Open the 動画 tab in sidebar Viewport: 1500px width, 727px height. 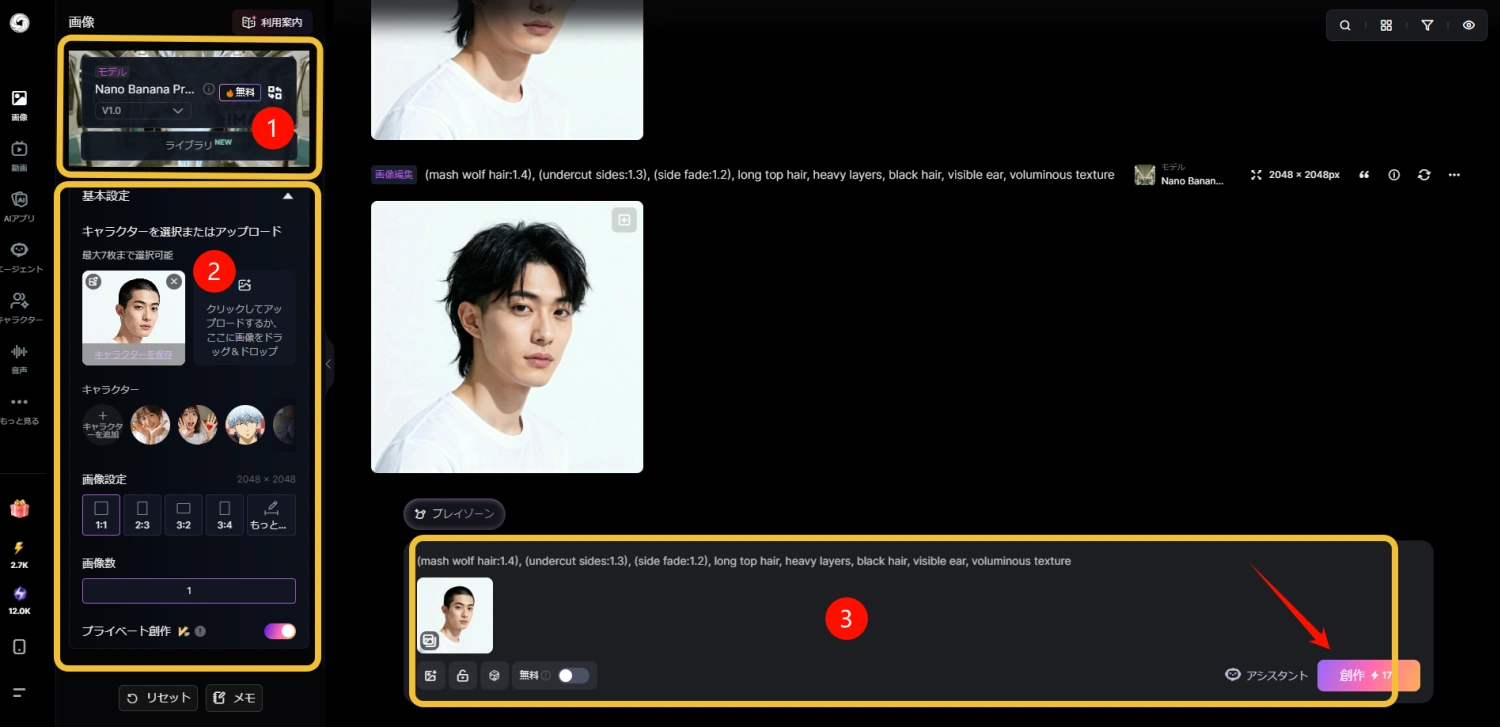point(19,154)
